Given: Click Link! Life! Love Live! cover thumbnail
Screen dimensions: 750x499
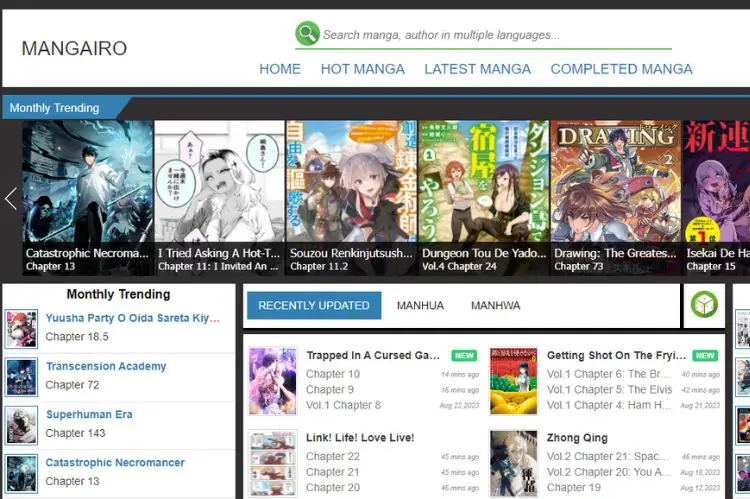Looking at the screenshot, I should 273,463.
